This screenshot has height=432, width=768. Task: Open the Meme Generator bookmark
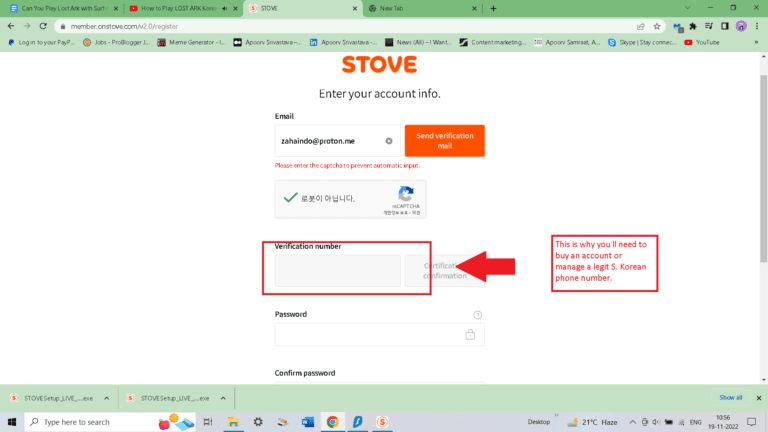click(192, 43)
